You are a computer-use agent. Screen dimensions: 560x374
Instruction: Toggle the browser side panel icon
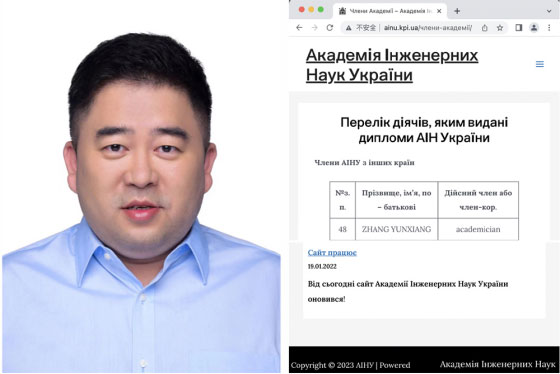[x=519, y=28]
